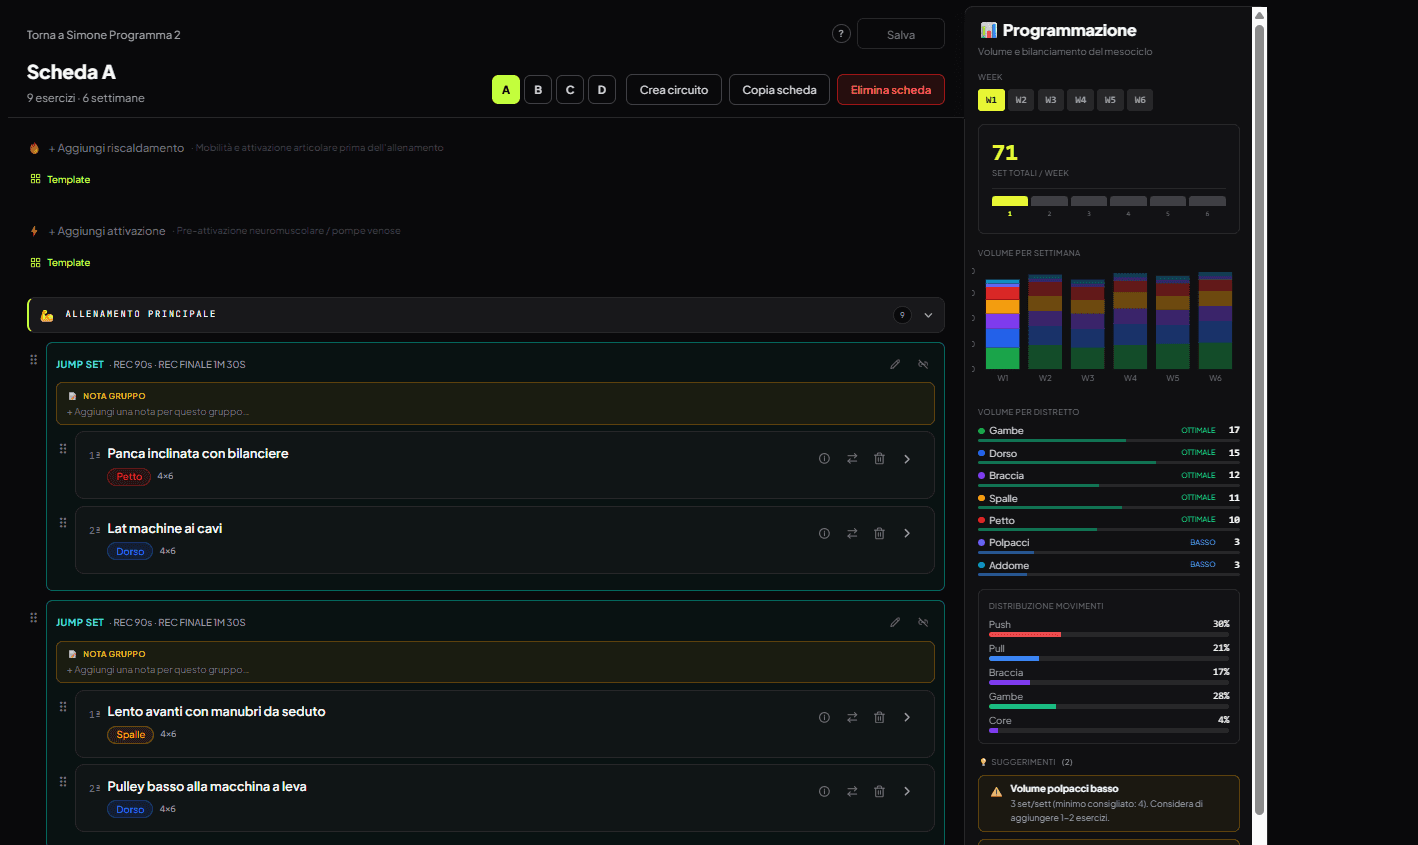
Task: Click Aggiungi attivazione link
Action: pos(107,231)
